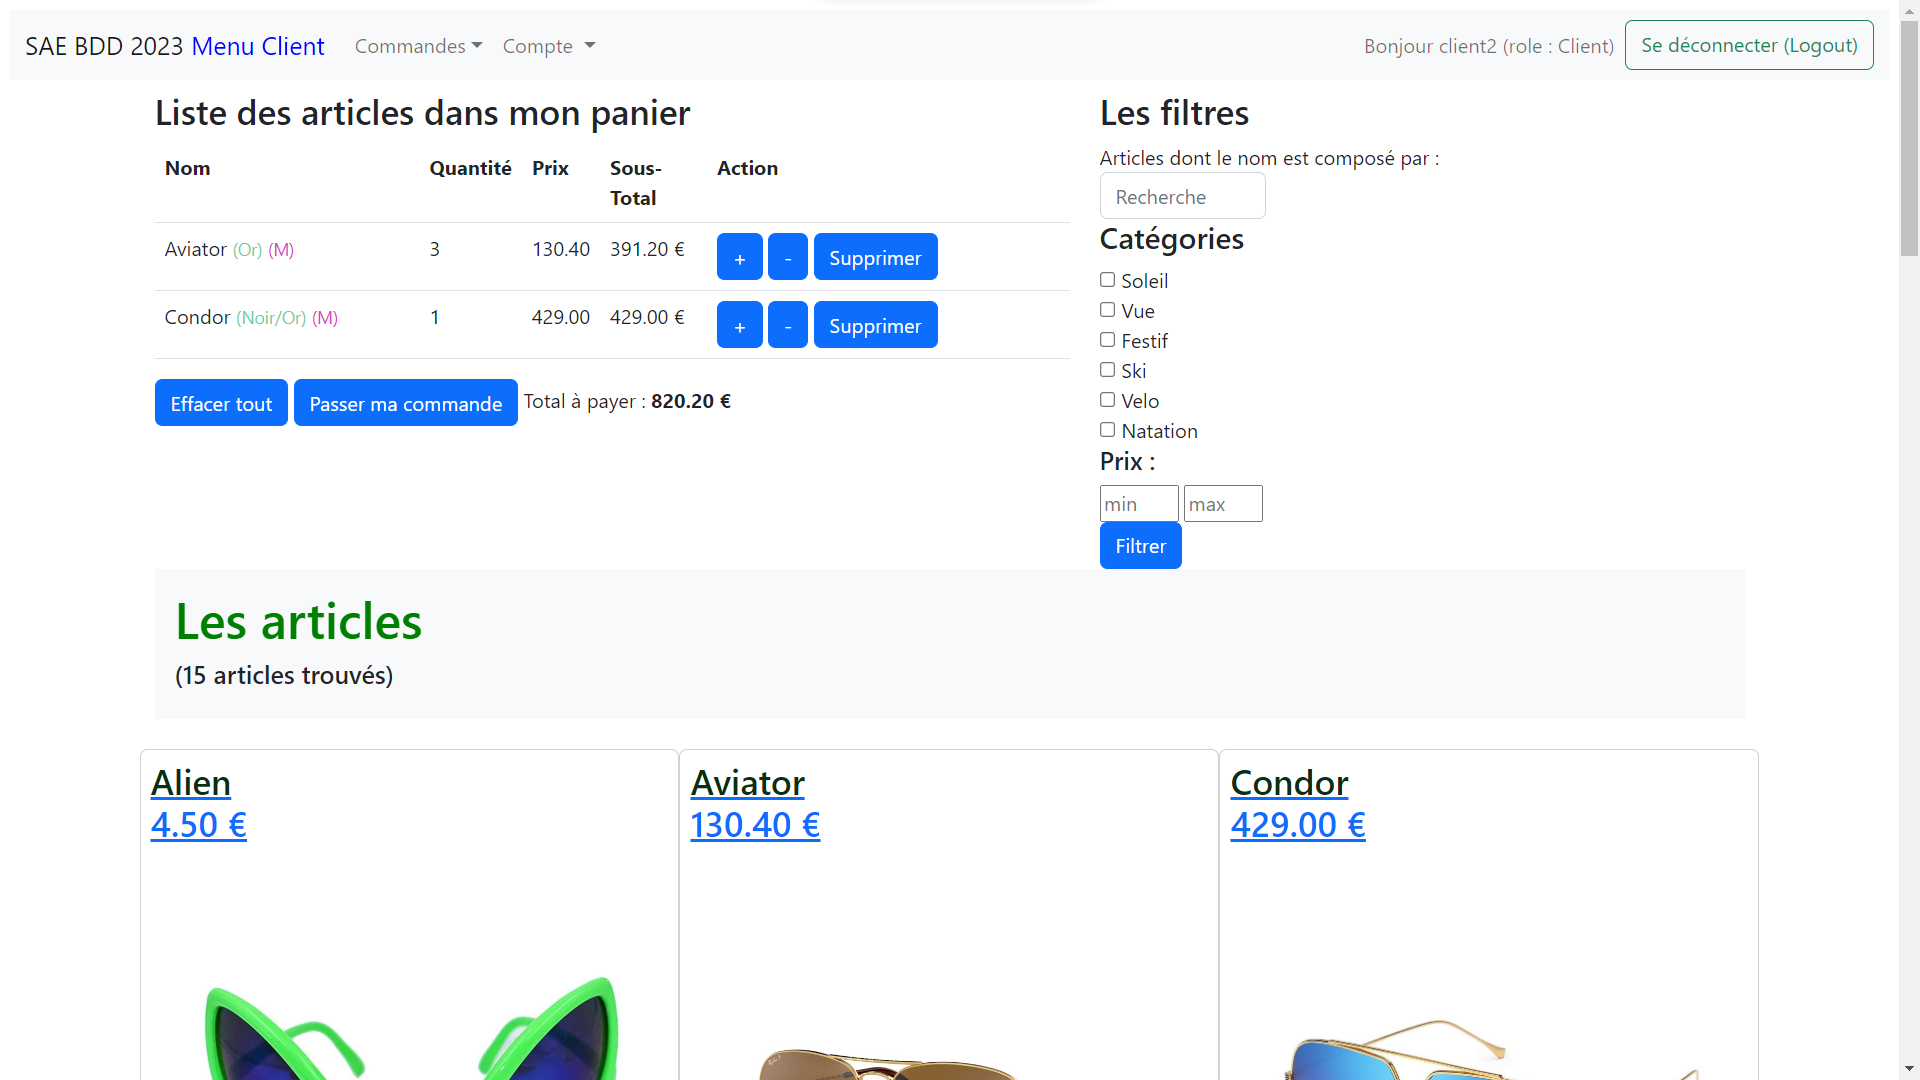
Task: Click Se déconnecter to log out
Action: pyautogui.click(x=1748, y=45)
